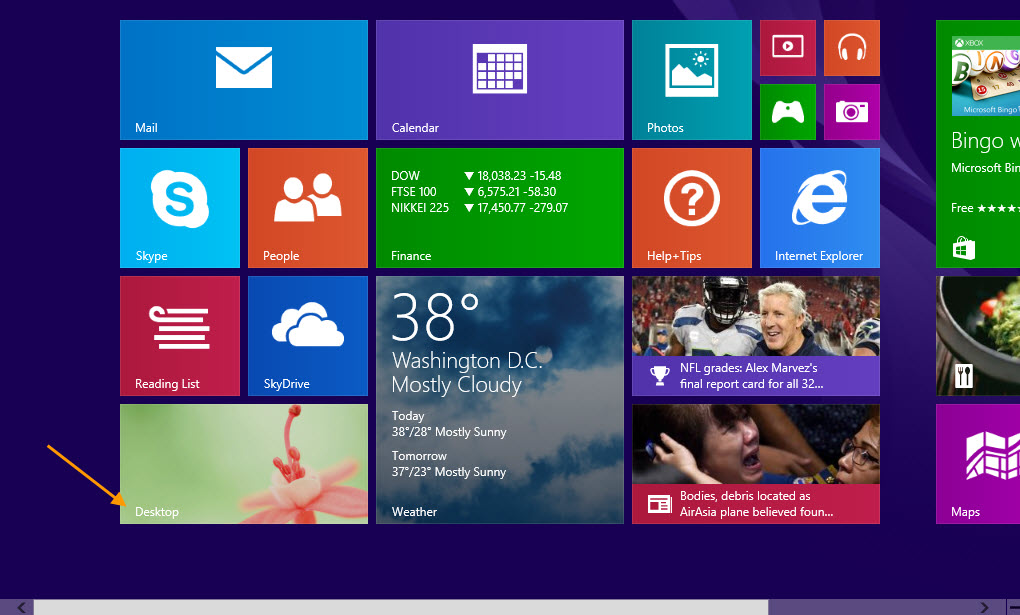Click the Store bag icon on Bingo tile
Viewport: 1020px width, 615px height.
[x=963, y=249]
